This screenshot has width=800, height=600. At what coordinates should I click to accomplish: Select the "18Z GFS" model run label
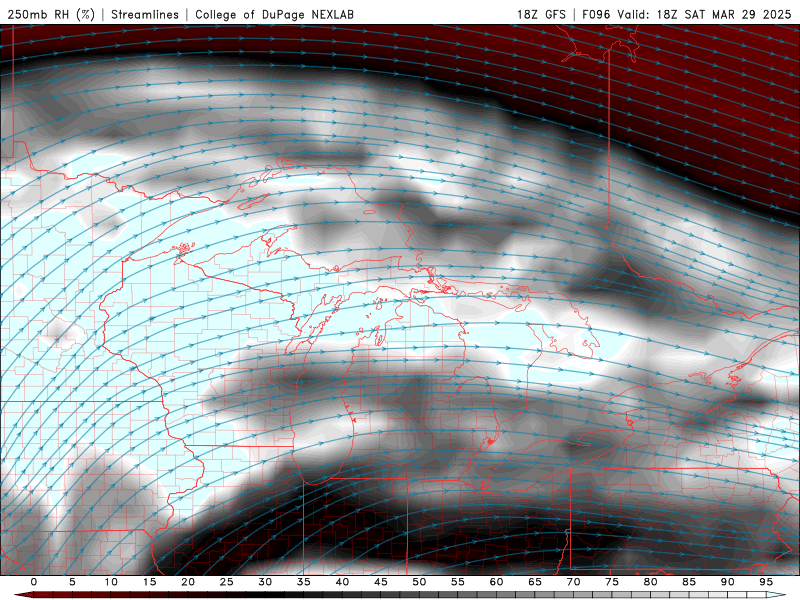tap(541, 14)
